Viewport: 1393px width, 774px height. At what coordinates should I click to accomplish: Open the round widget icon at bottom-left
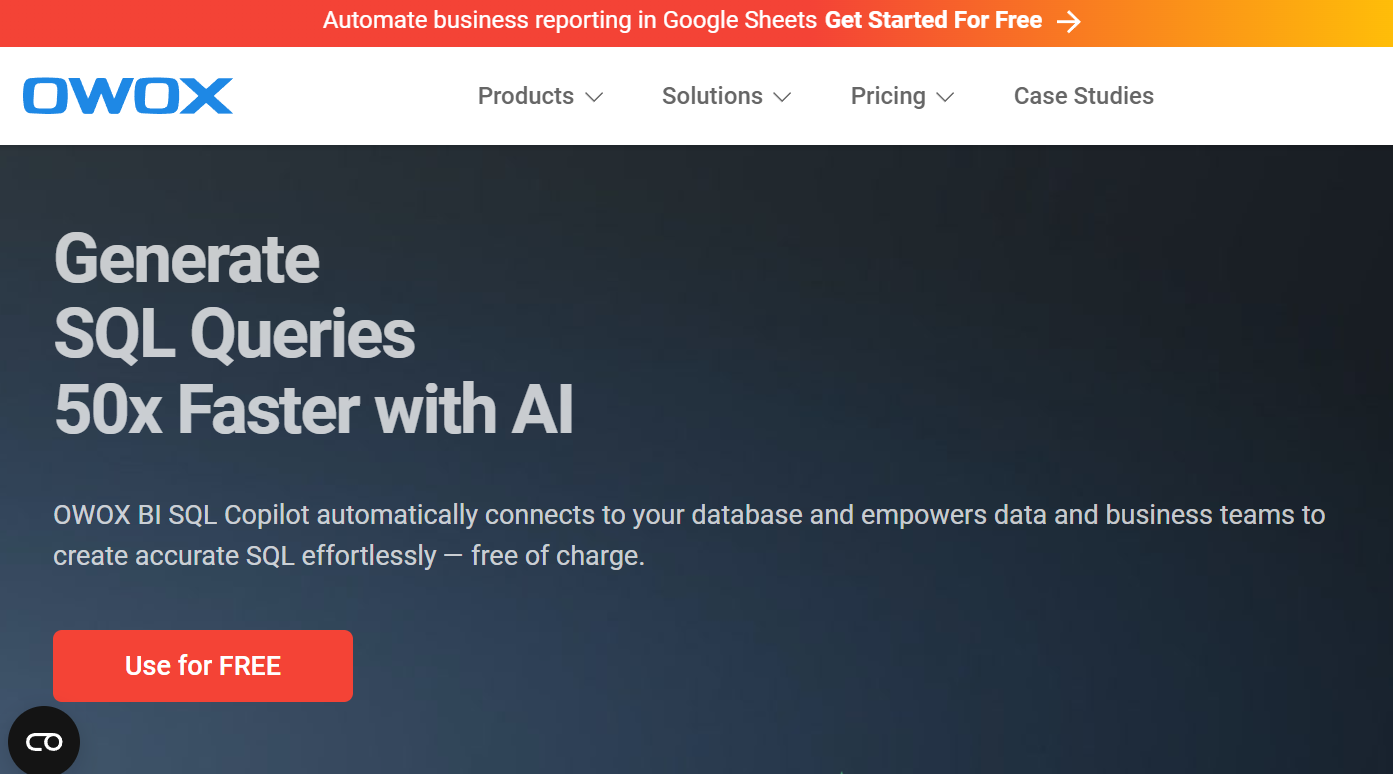coord(43,741)
